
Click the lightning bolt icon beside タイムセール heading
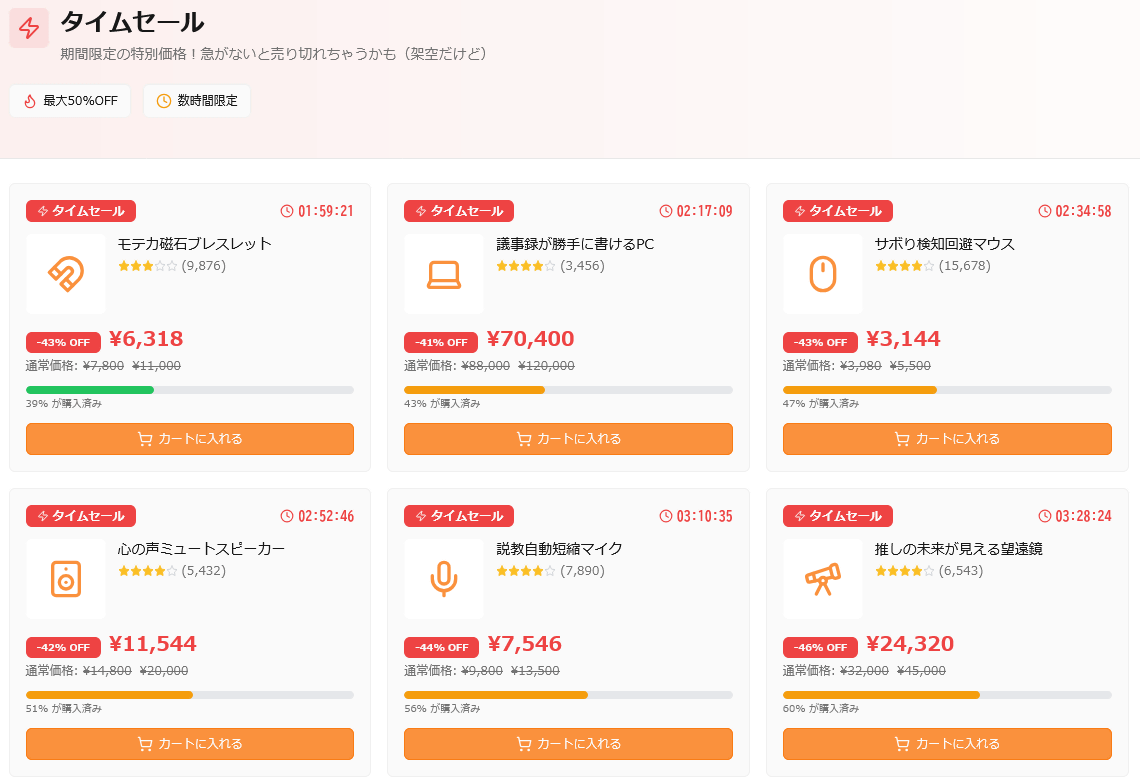[29, 28]
